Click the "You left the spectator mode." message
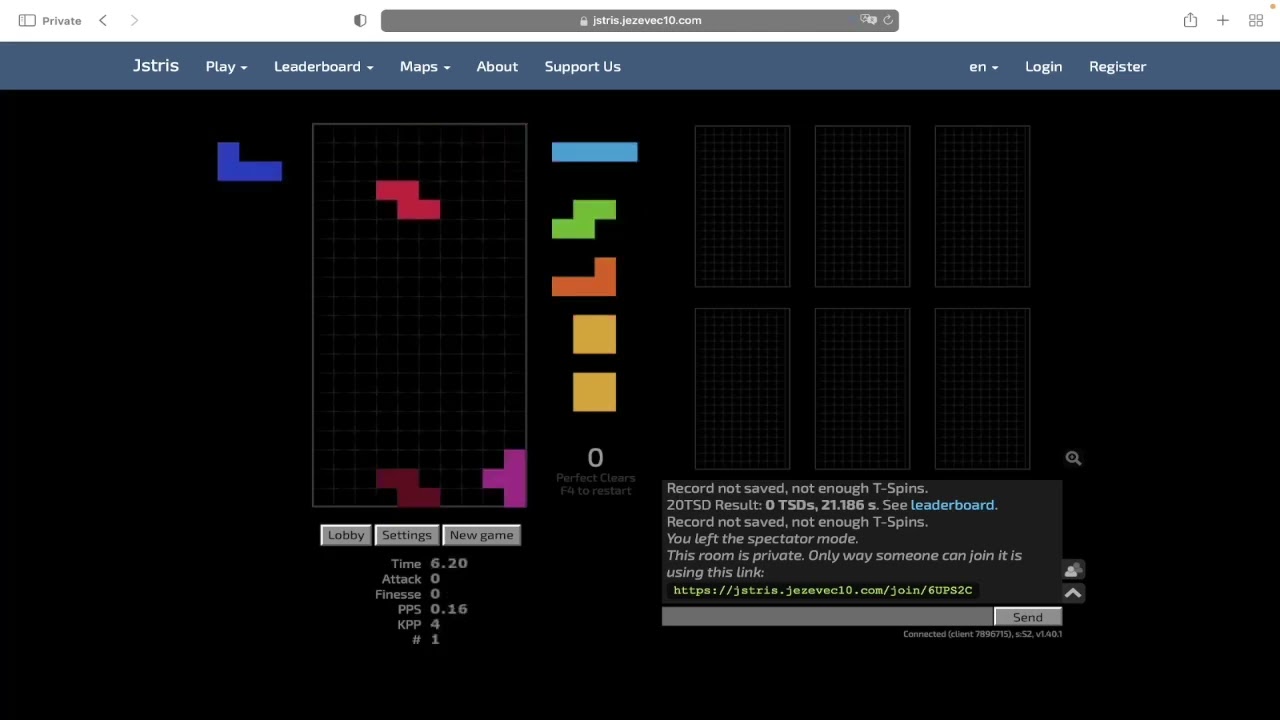 [x=762, y=538]
